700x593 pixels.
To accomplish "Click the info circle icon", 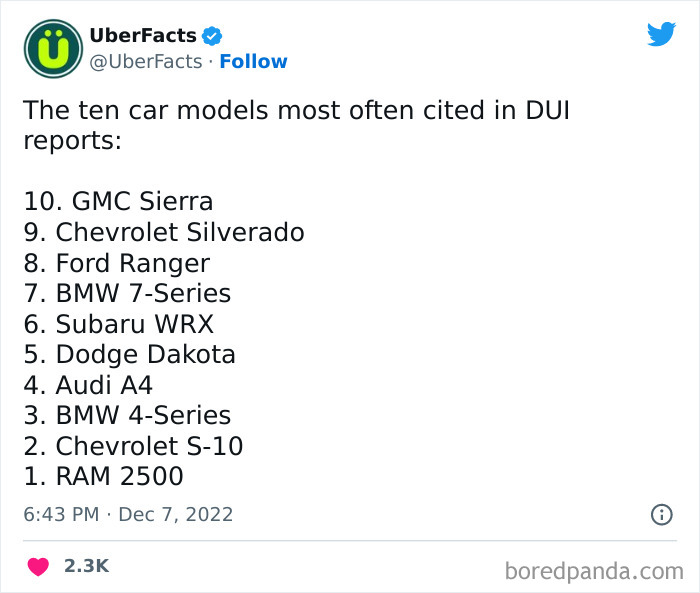I will [x=661, y=515].
